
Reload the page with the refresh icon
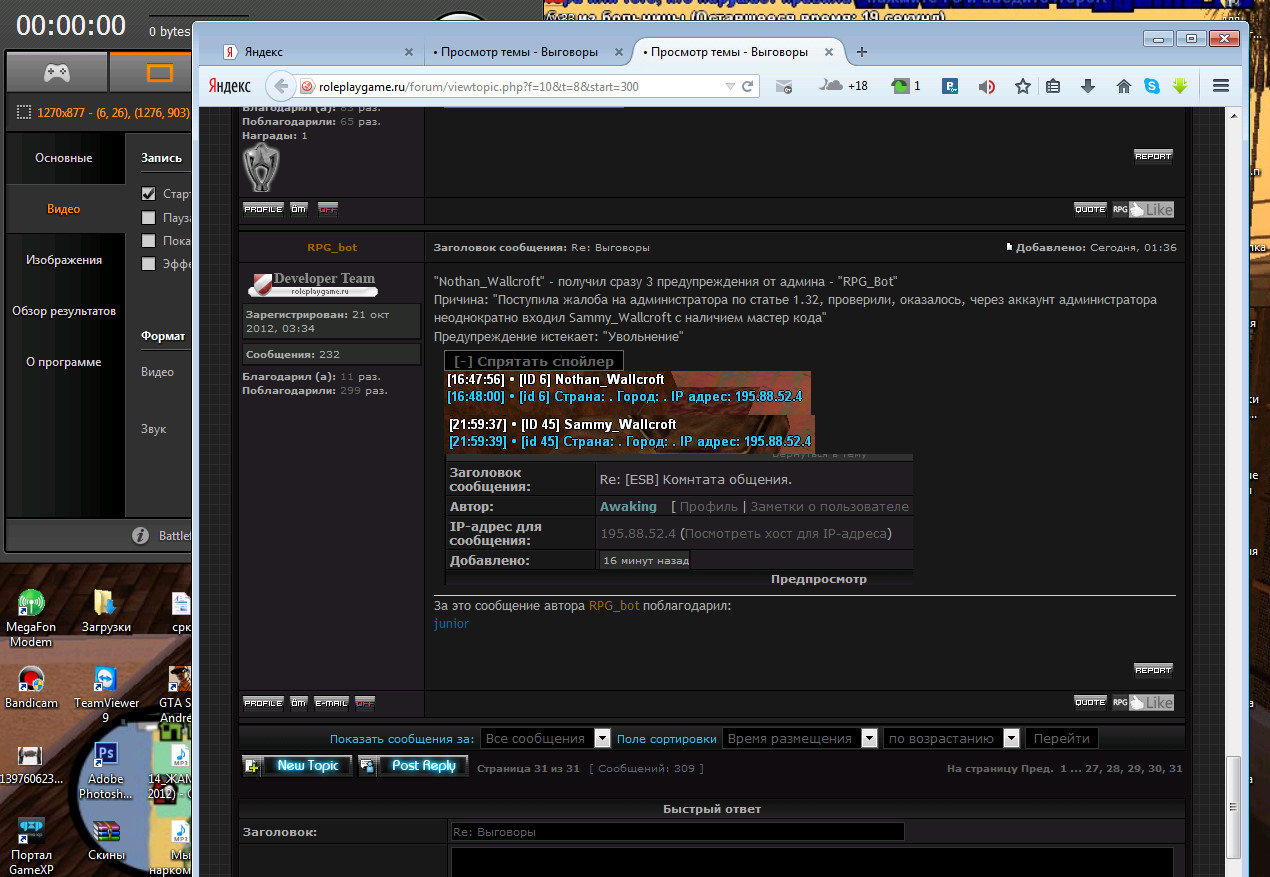pos(747,87)
